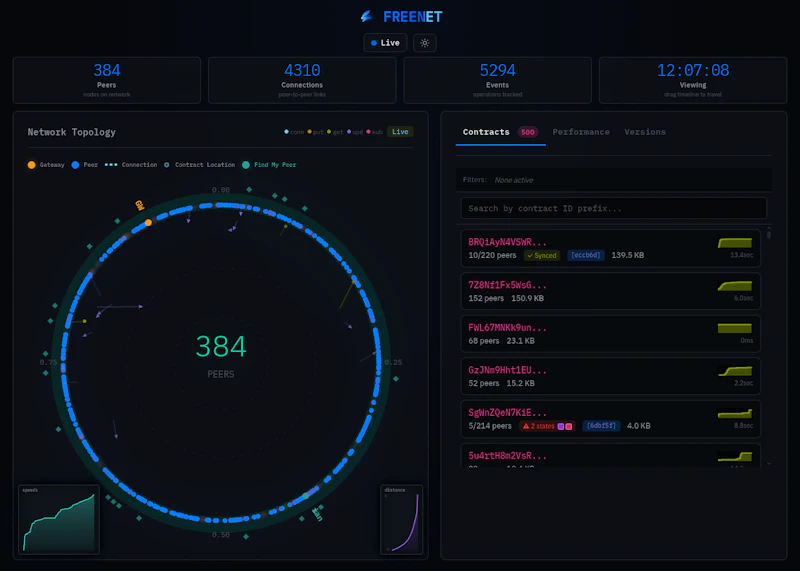Select the BRQiAyN4VSWR... contract

pyautogui.click(x=610, y=249)
